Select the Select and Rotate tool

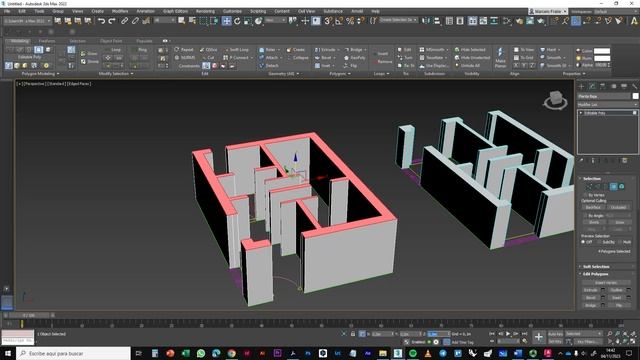click(x=237, y=21)
